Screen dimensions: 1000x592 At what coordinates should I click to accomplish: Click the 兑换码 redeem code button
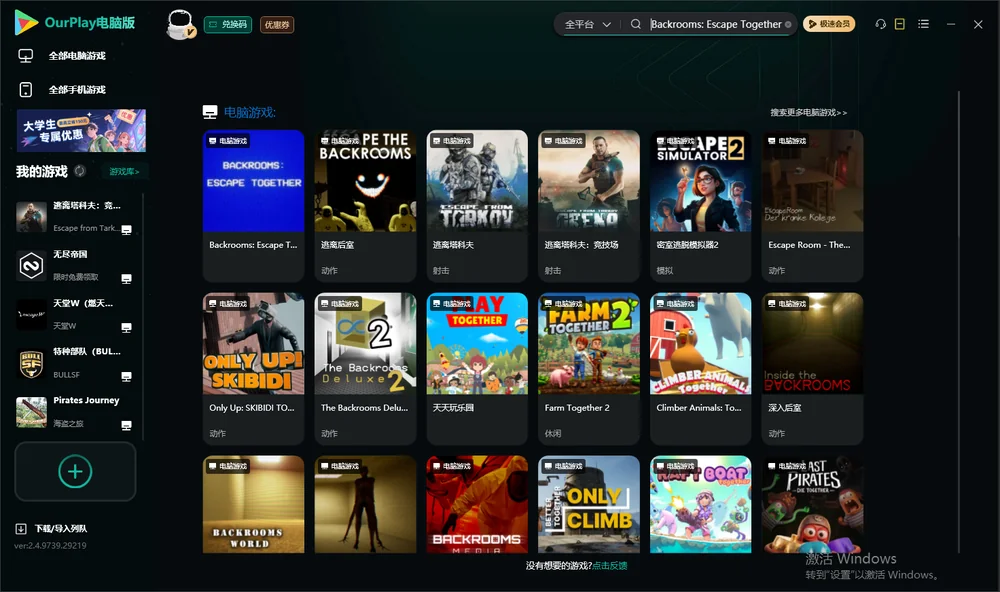pos(228,25)
